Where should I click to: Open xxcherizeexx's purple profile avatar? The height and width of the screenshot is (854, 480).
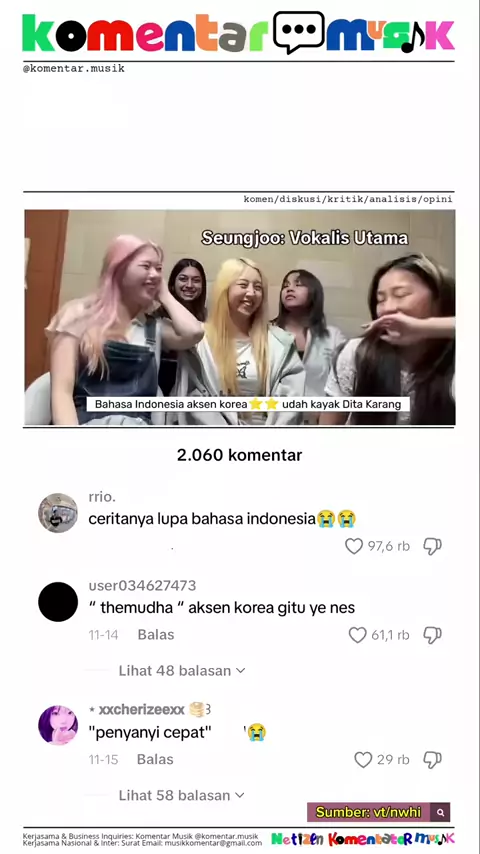[x=58, y=725]
